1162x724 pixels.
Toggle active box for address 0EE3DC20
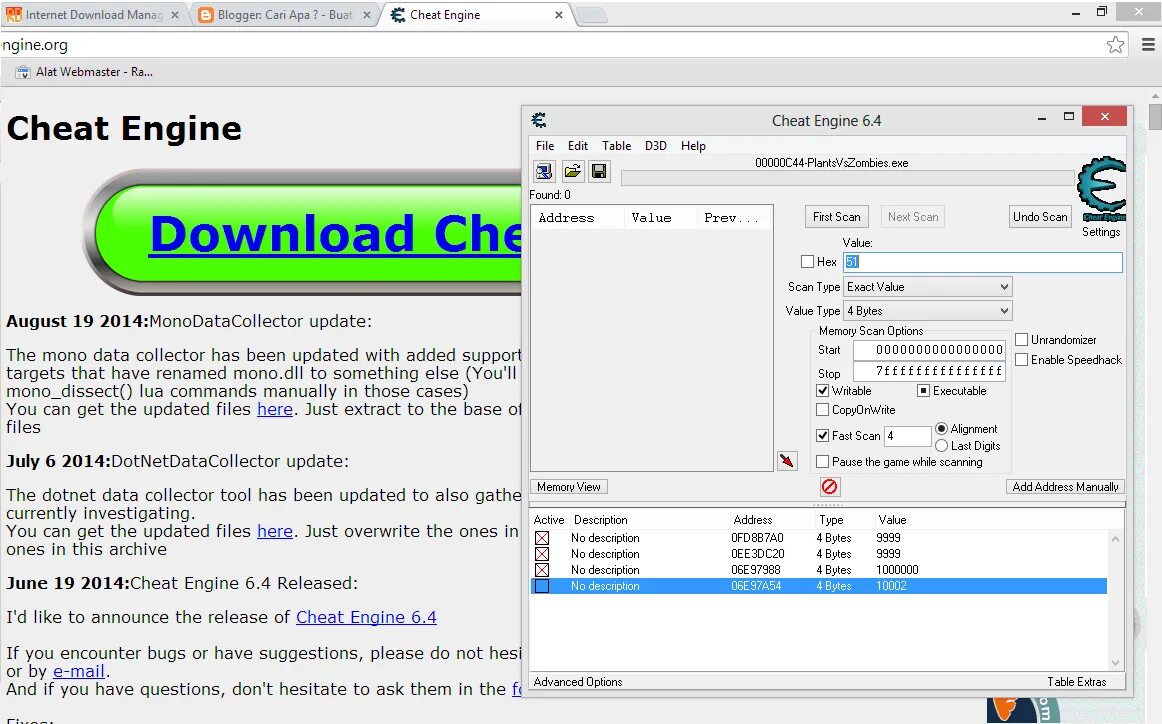(542, 554)
